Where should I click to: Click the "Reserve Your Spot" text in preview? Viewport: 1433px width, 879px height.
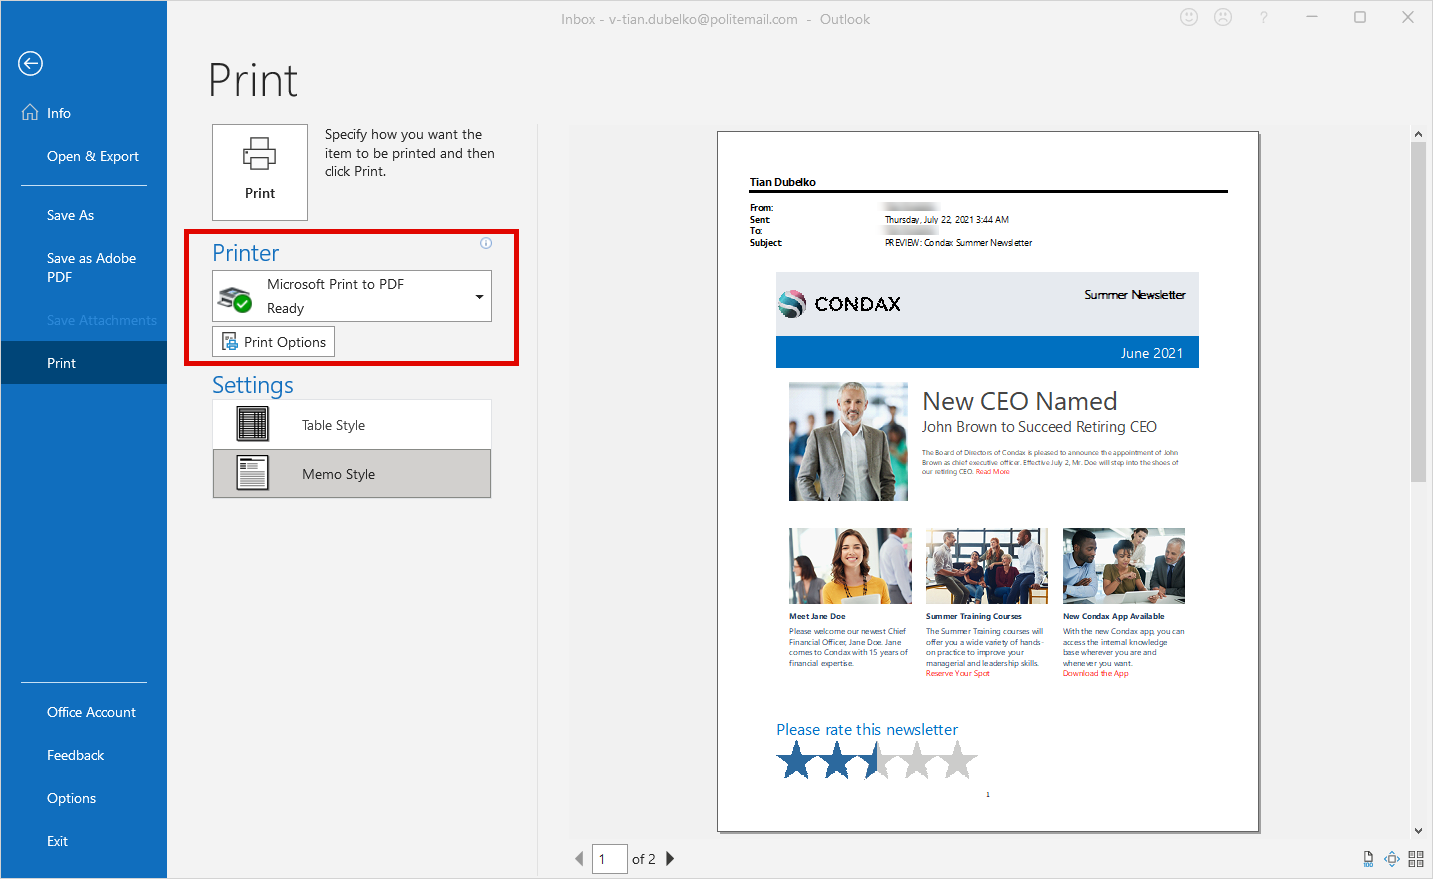(x=958, y=673)
